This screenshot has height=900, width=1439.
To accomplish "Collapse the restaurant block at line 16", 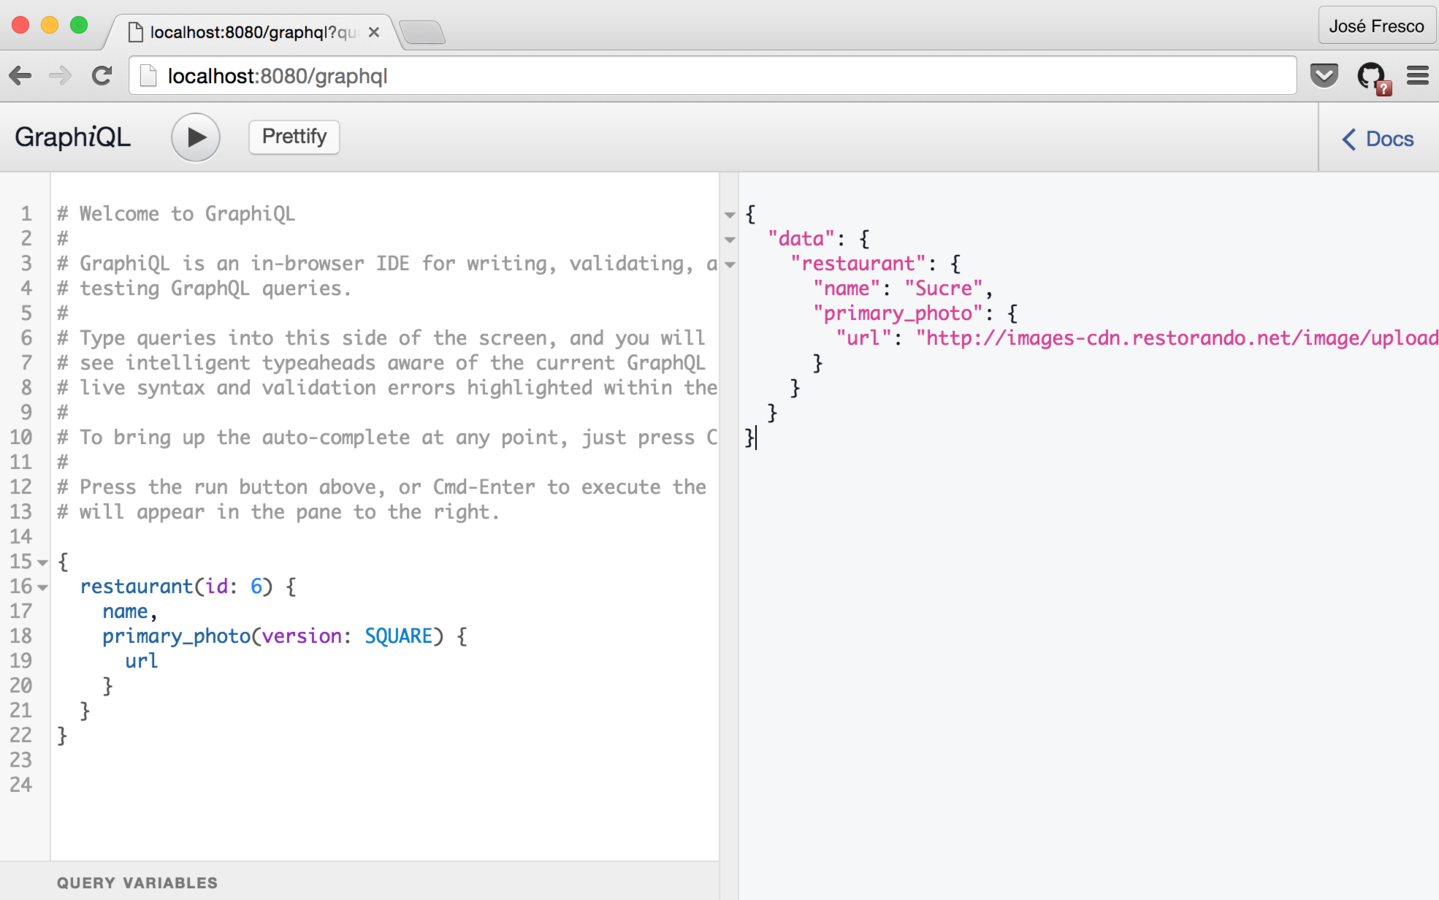I will [42, 588].
